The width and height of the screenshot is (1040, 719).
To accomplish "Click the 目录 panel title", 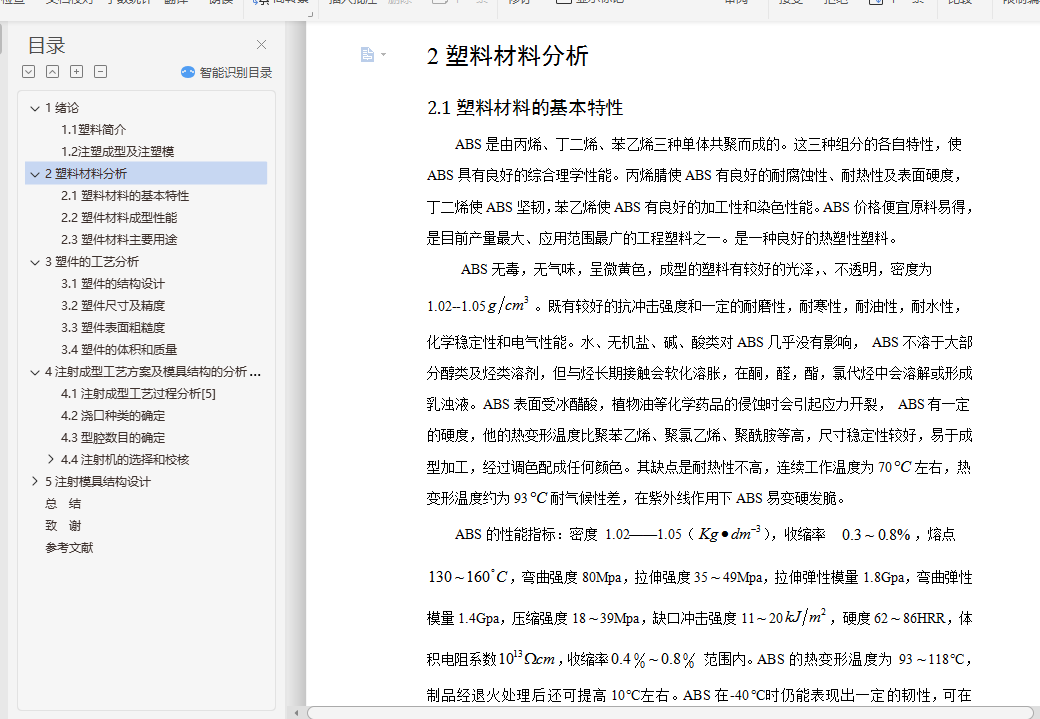I will pos(46,46).
